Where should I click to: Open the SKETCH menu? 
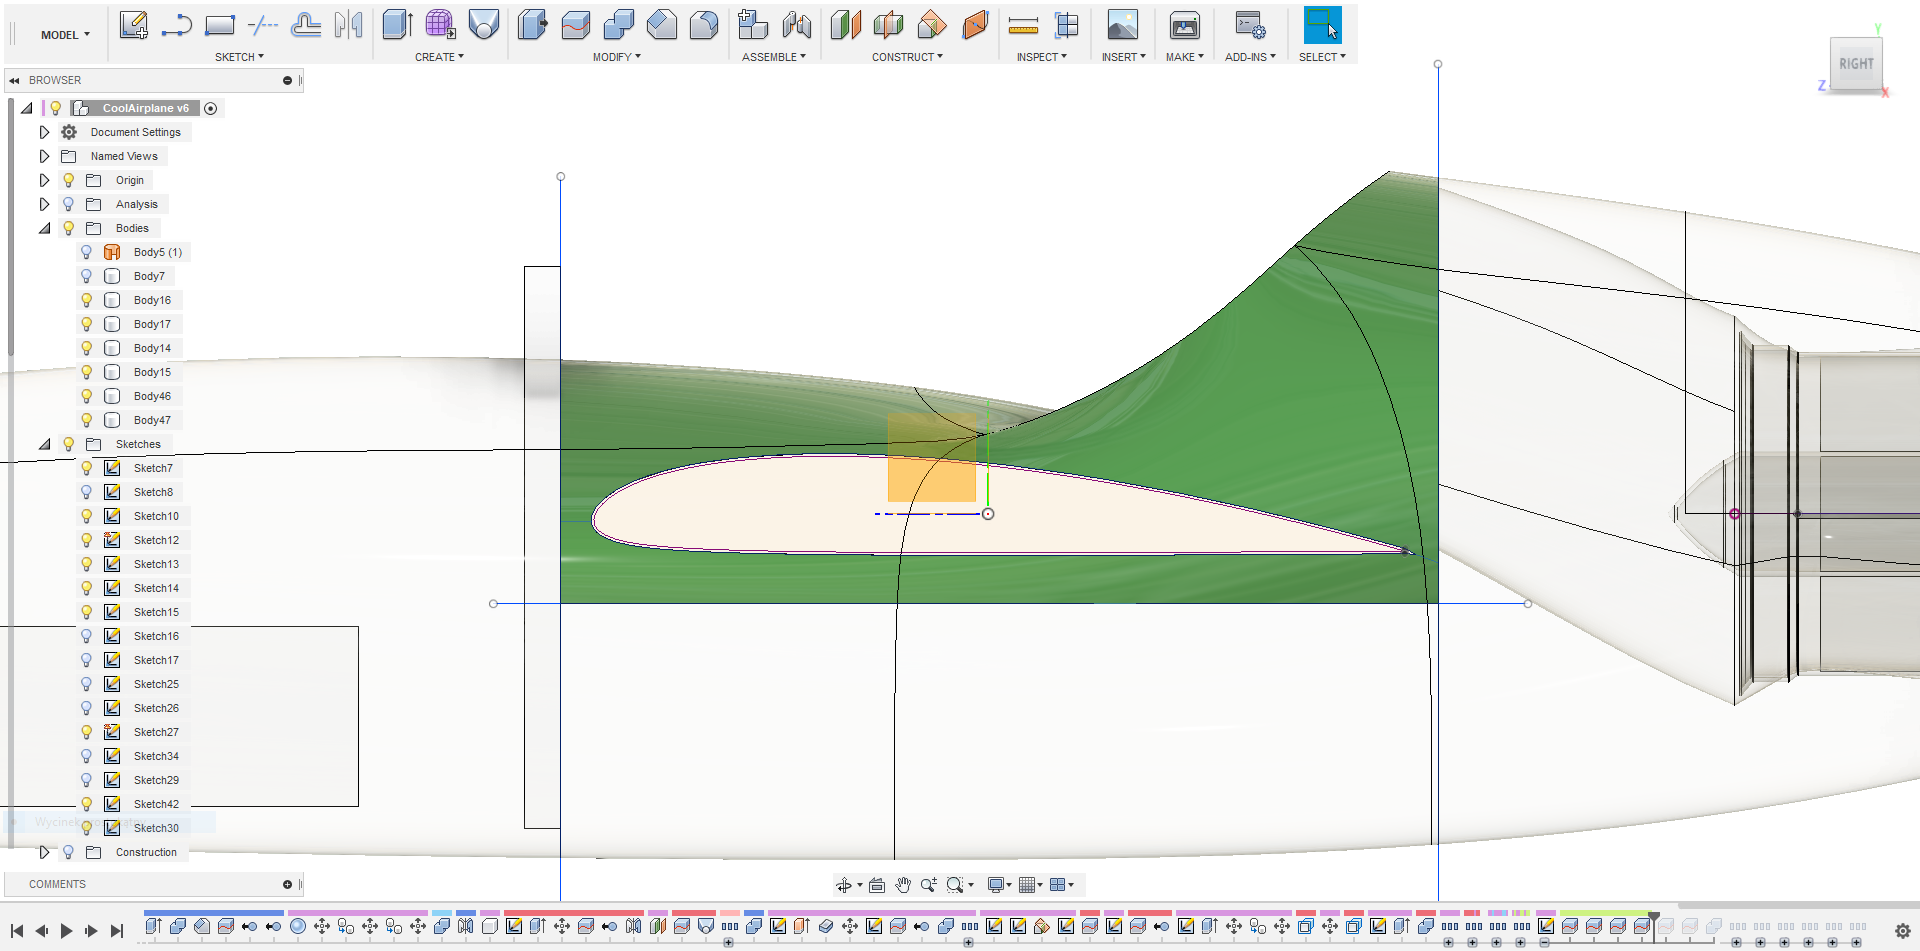(239, 57)
